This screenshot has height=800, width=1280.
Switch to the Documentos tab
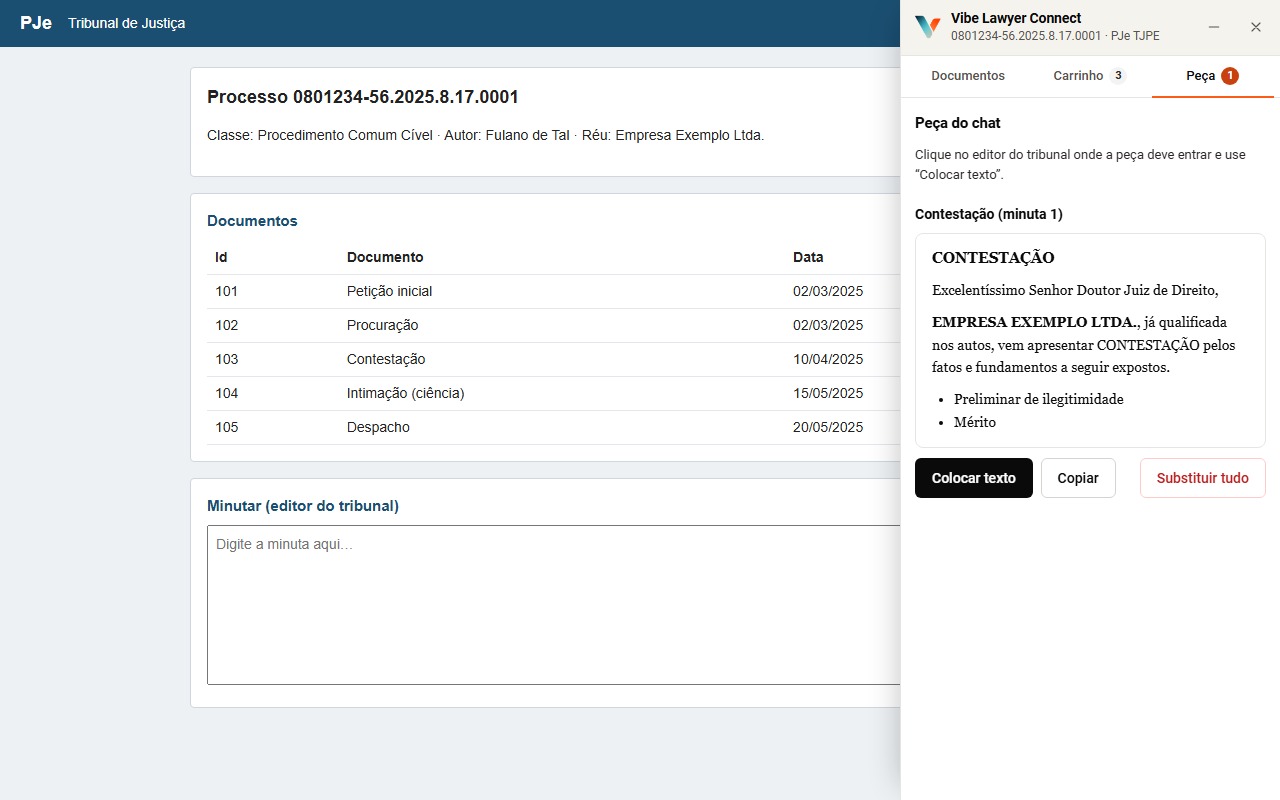pos(968,76)
